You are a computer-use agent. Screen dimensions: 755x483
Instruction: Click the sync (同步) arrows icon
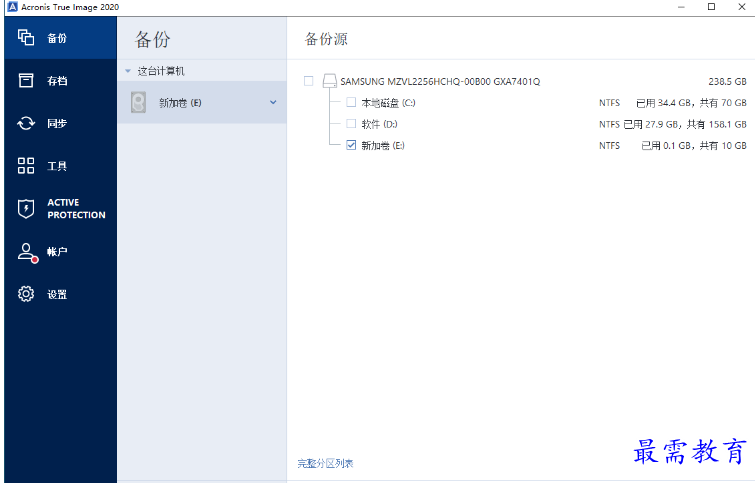point(26,123)
